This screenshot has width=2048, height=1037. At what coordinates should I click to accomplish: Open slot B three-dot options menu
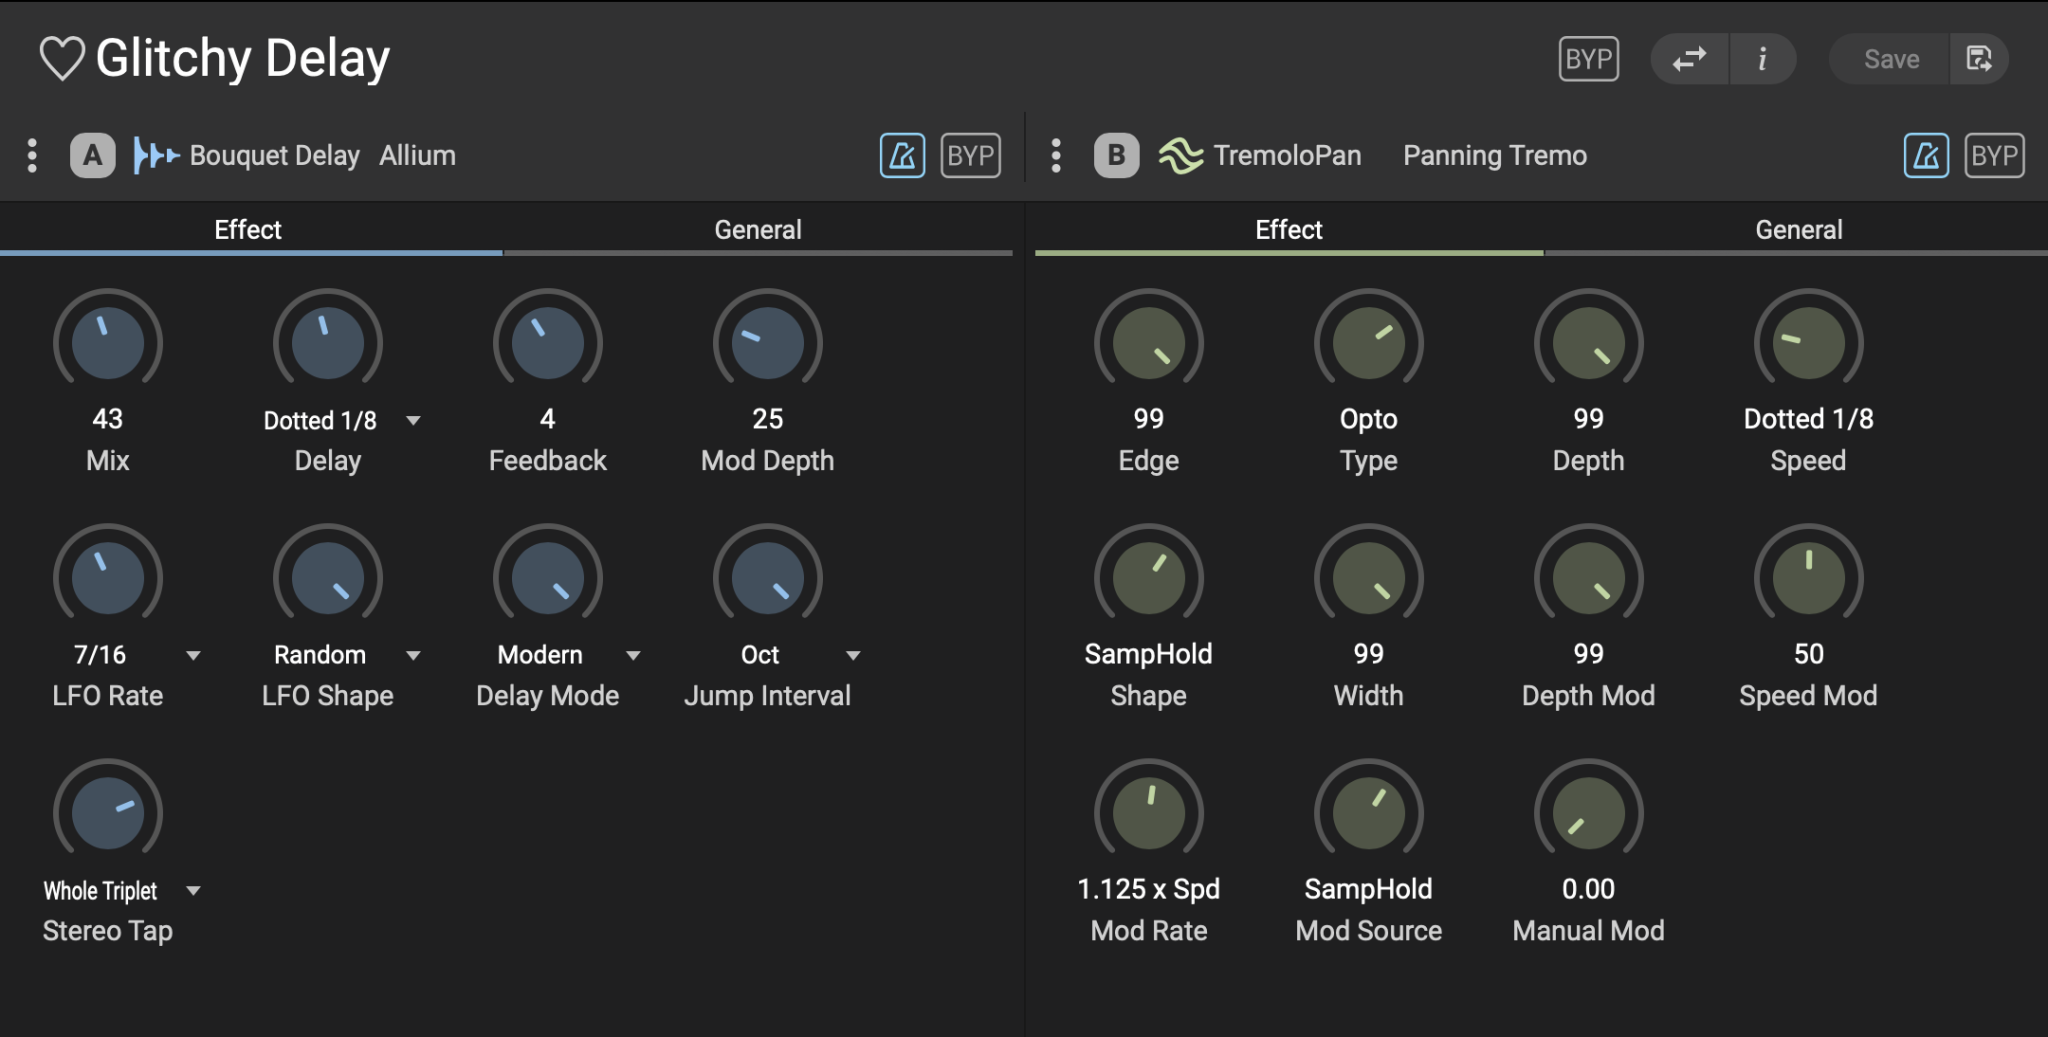pos(1056,156)
